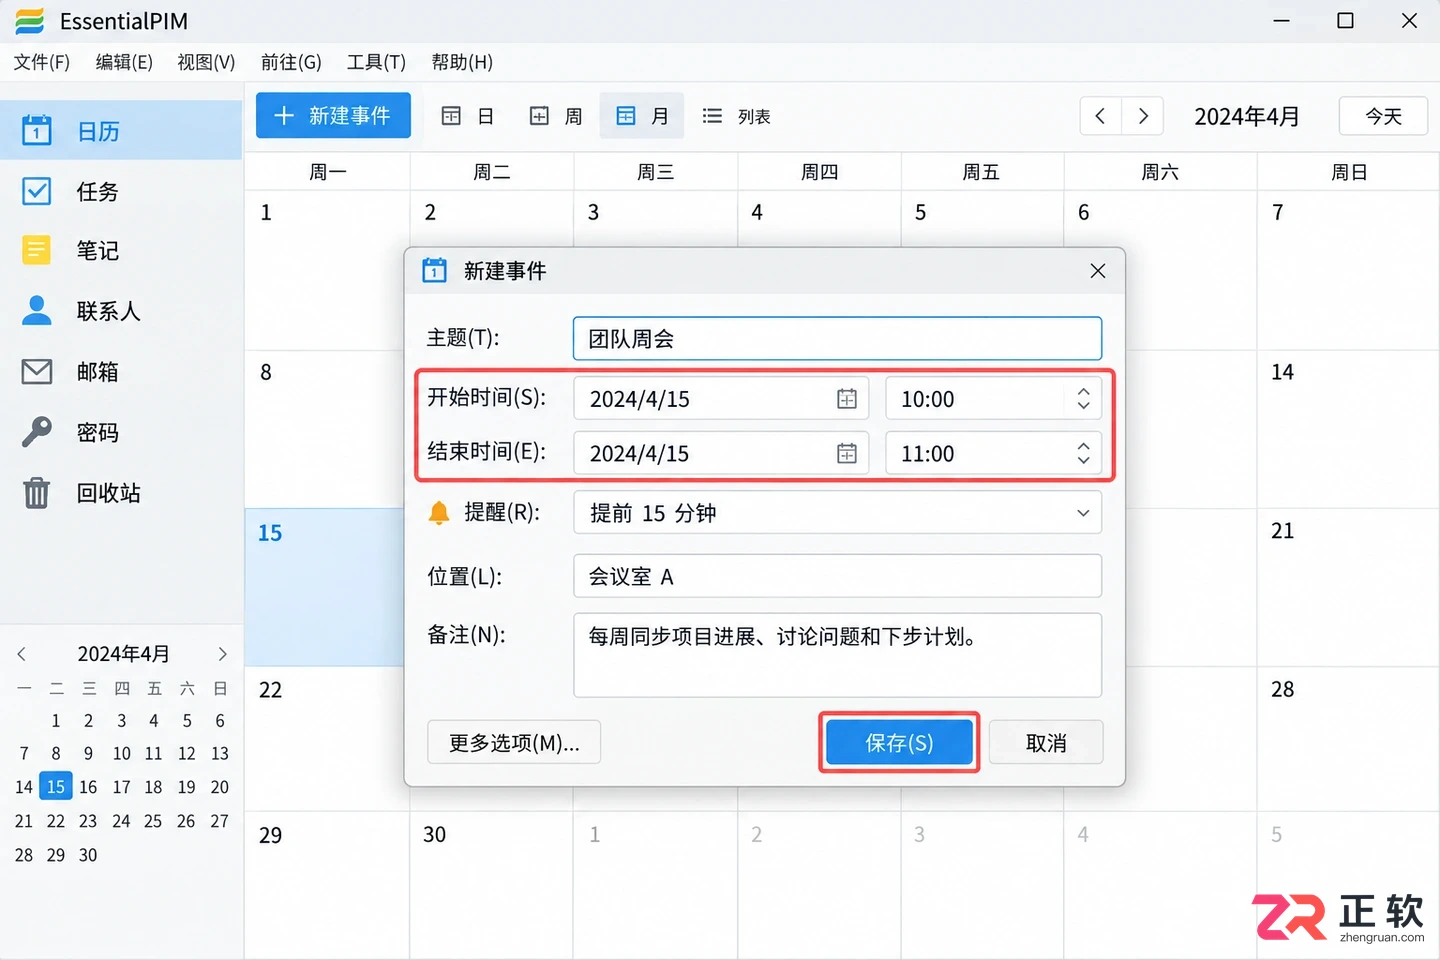This screenshot has height=960, width=1440.
Task: Switch to 日 day view
Action: pyautogui.click(x=468, y=116)
